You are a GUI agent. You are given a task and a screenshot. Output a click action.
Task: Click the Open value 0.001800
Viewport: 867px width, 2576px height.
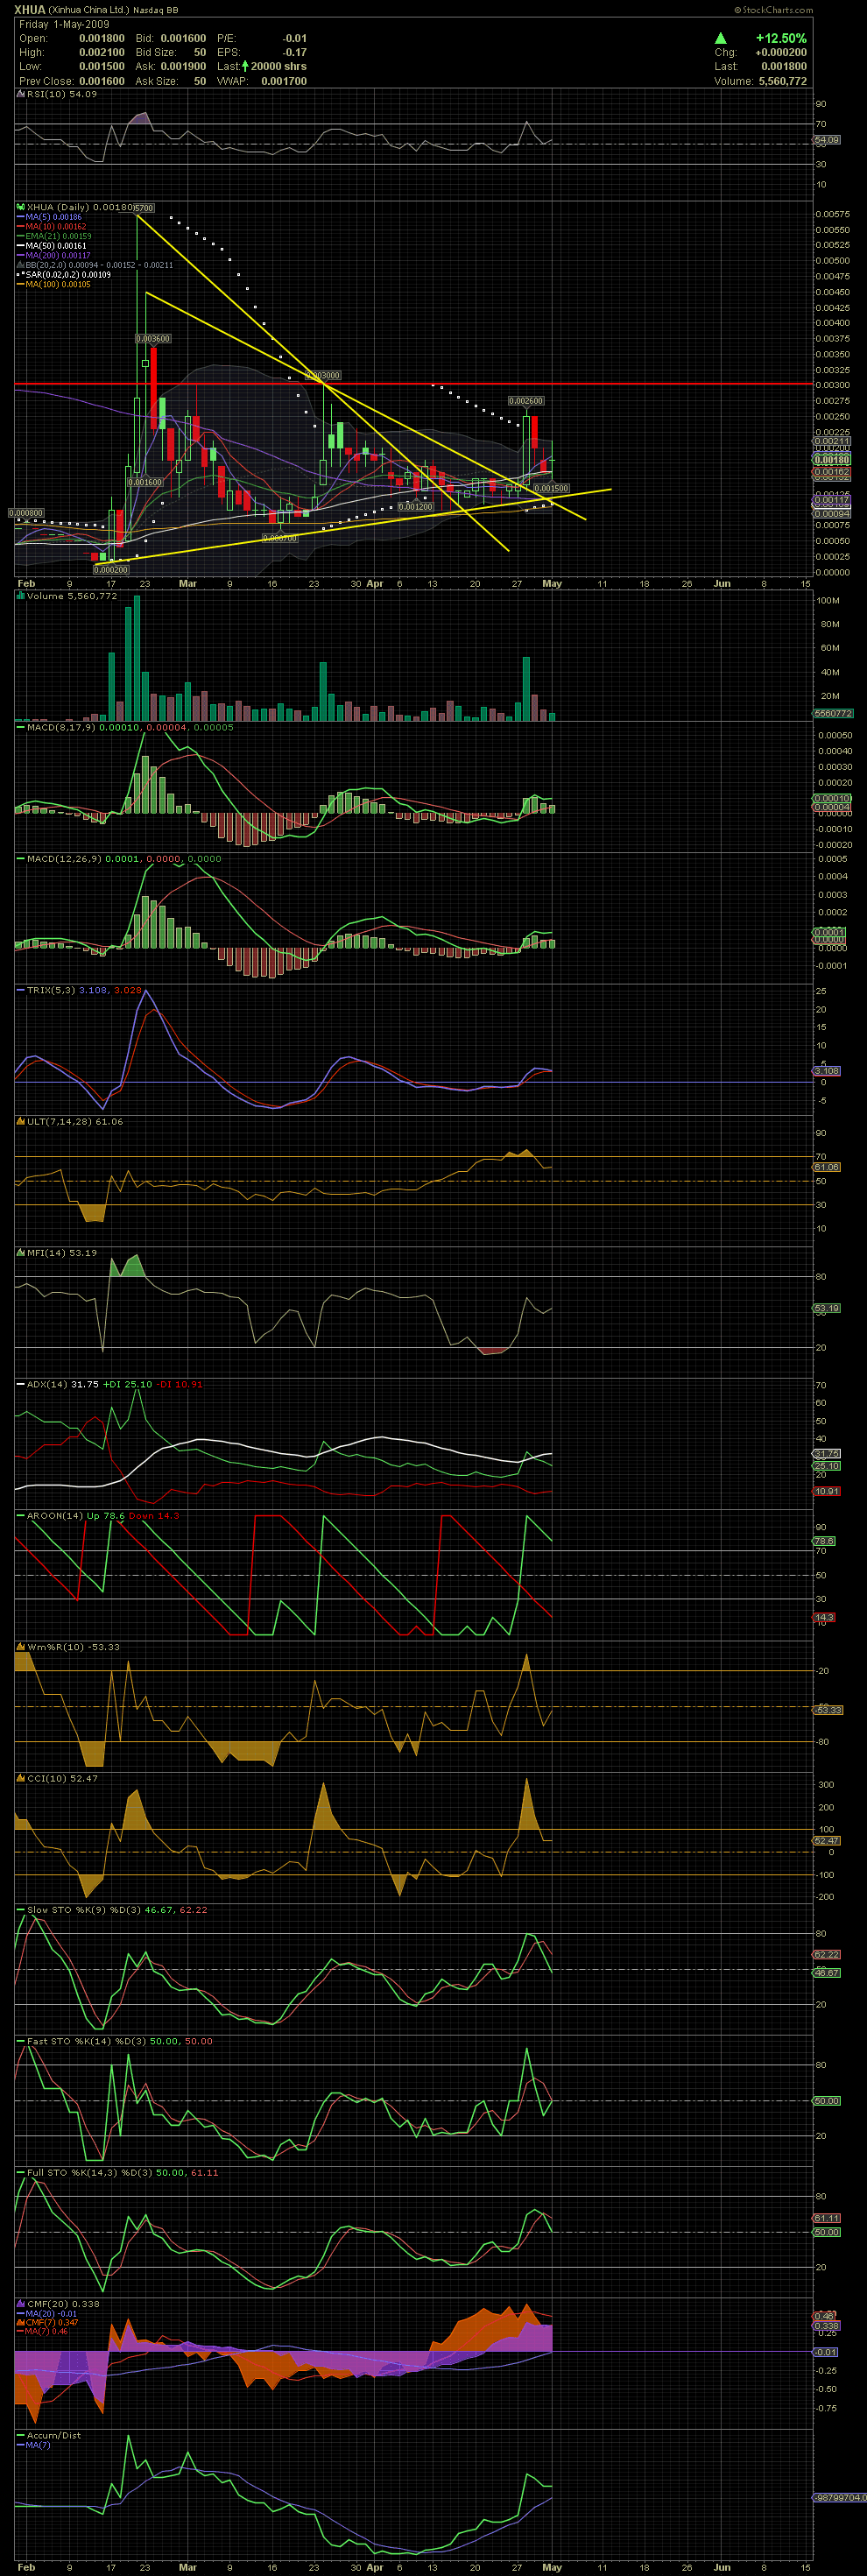(x=100, y=38)
